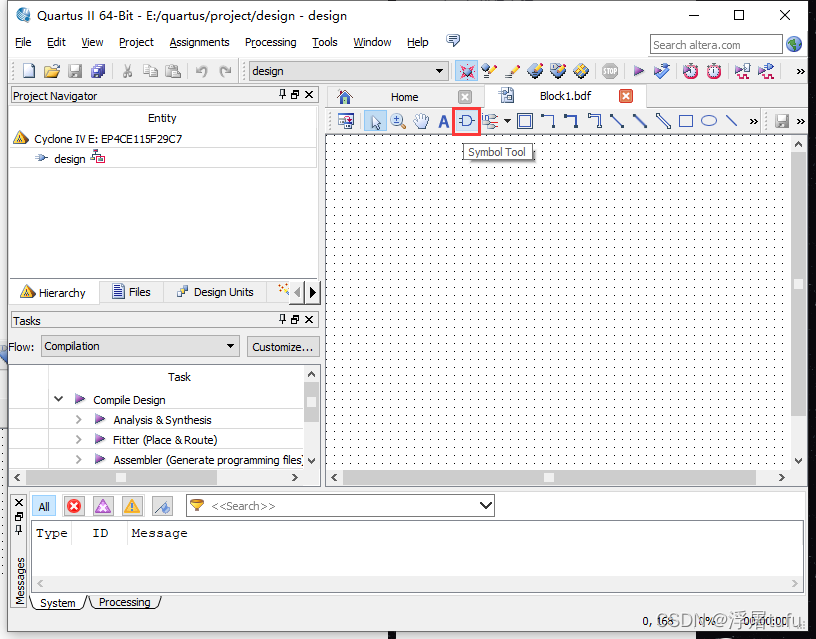This screenshot has width=816, height=639.
Task: Click the Paste clipboard icon
Action: coord(173,71)
